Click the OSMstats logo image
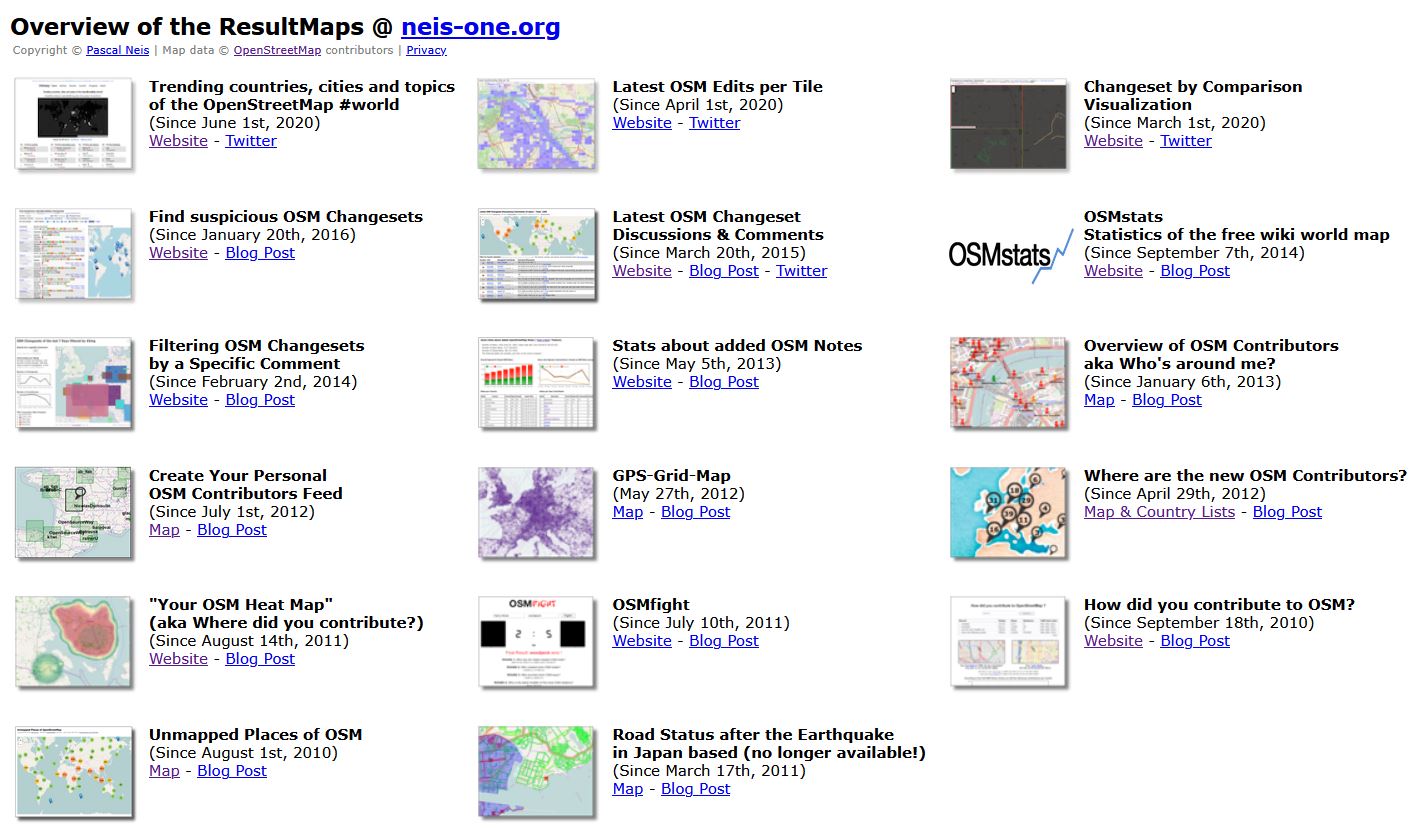The image size is (1428, 835). click(1009, 254)
